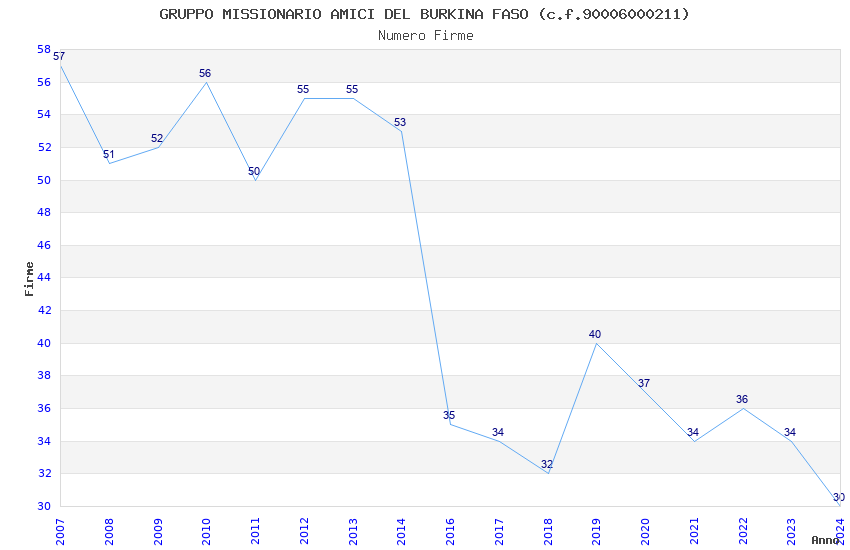
Task: Click x-axis year label 2007
Action: (60, 532)
